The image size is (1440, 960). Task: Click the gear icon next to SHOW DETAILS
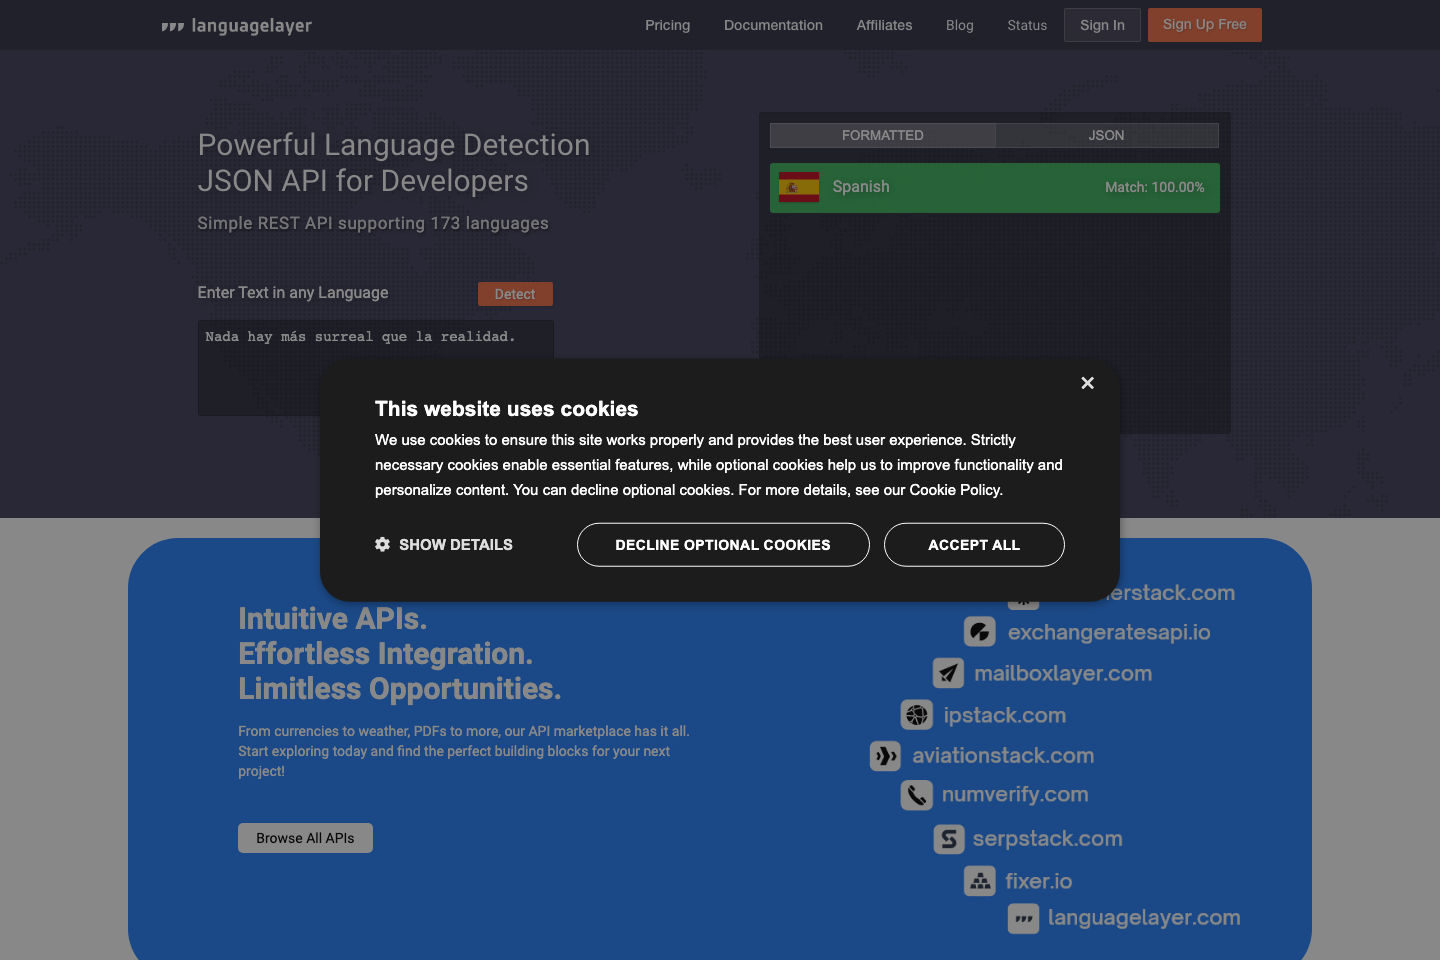[382, 544]
